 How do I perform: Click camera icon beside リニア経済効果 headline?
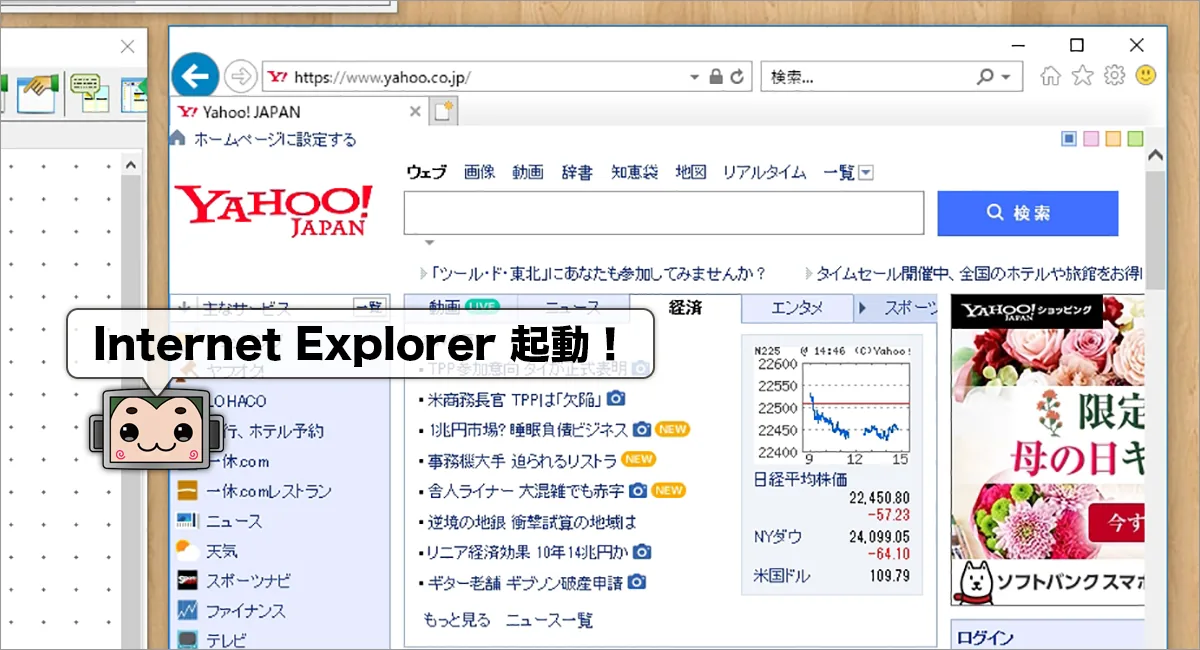pos(642,552)
